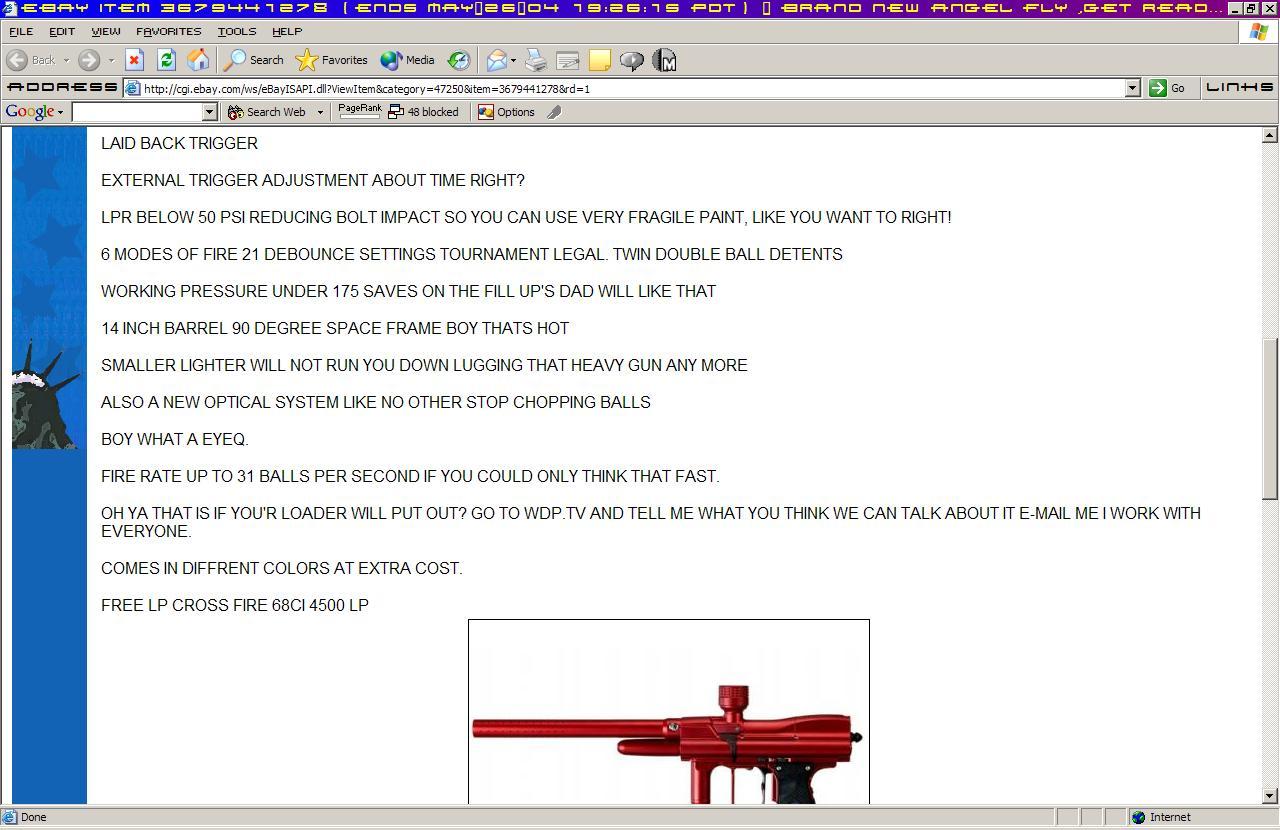The width and height of the screenshot is (1280, 830).
Task: Toggle the 48 blocked popup blocker
Action: pyautogui.click(x=423, y=112)
